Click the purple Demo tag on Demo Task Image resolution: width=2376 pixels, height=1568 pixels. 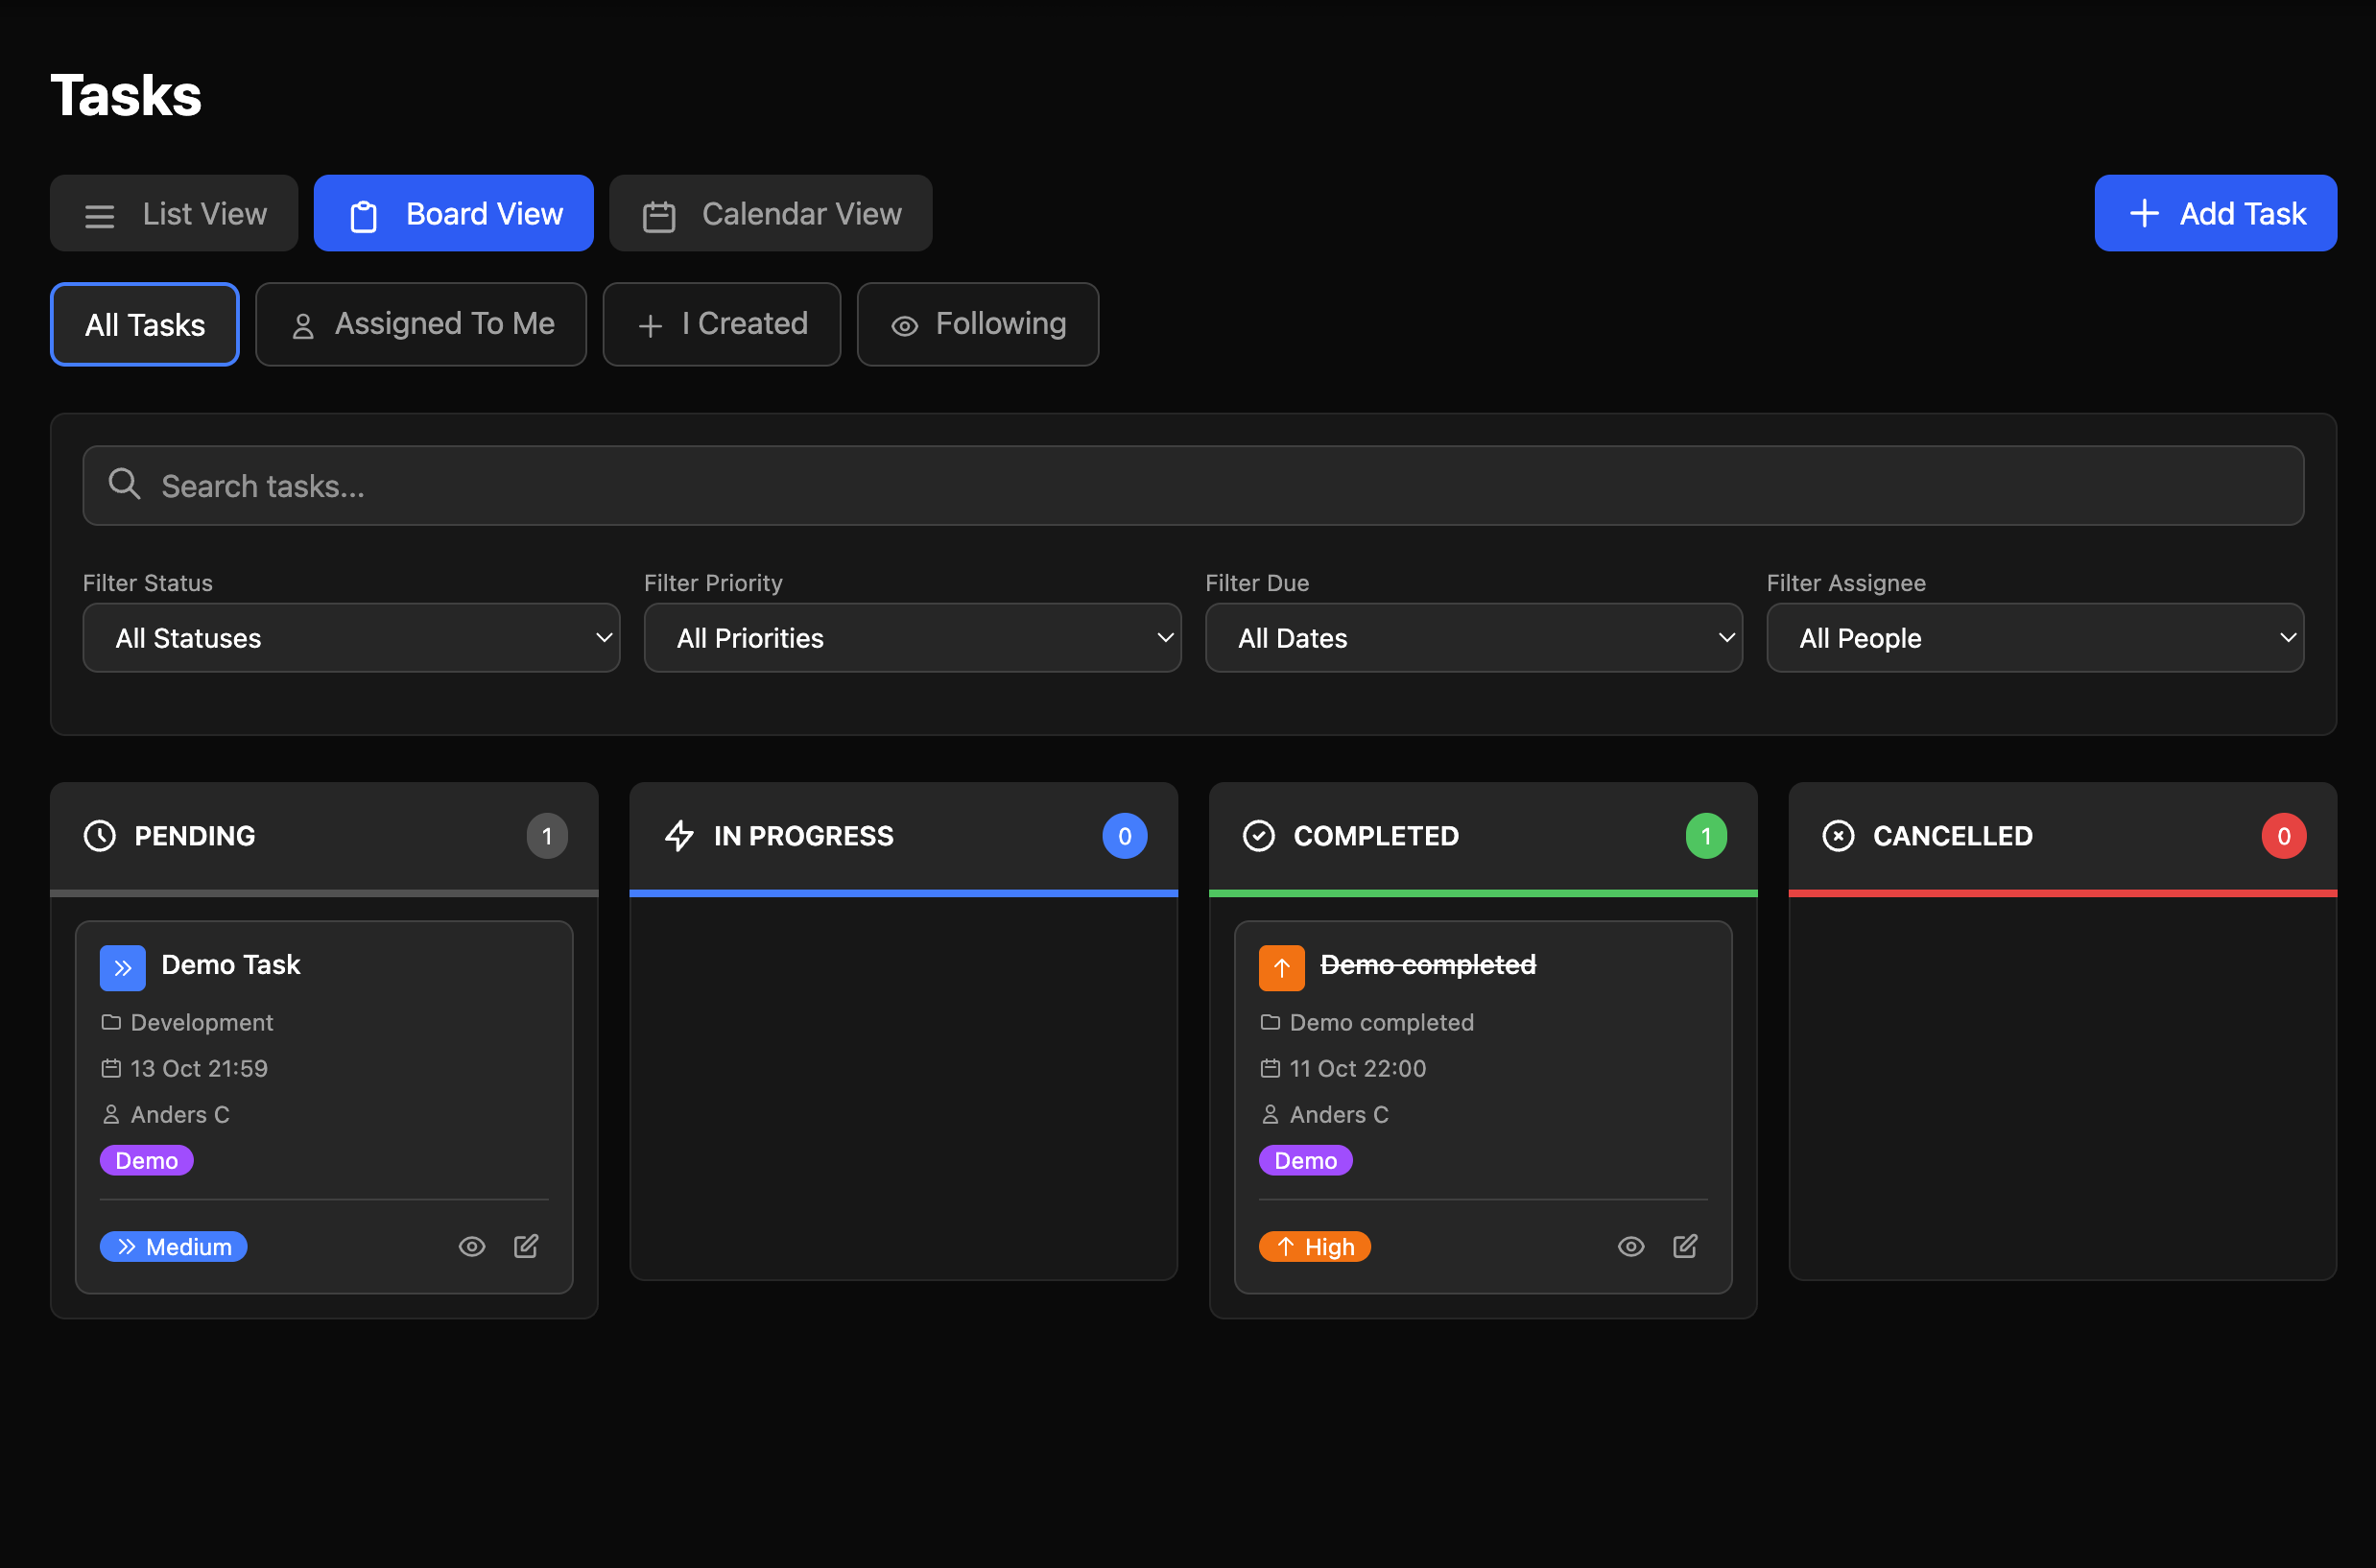[x=146, y=1160]
